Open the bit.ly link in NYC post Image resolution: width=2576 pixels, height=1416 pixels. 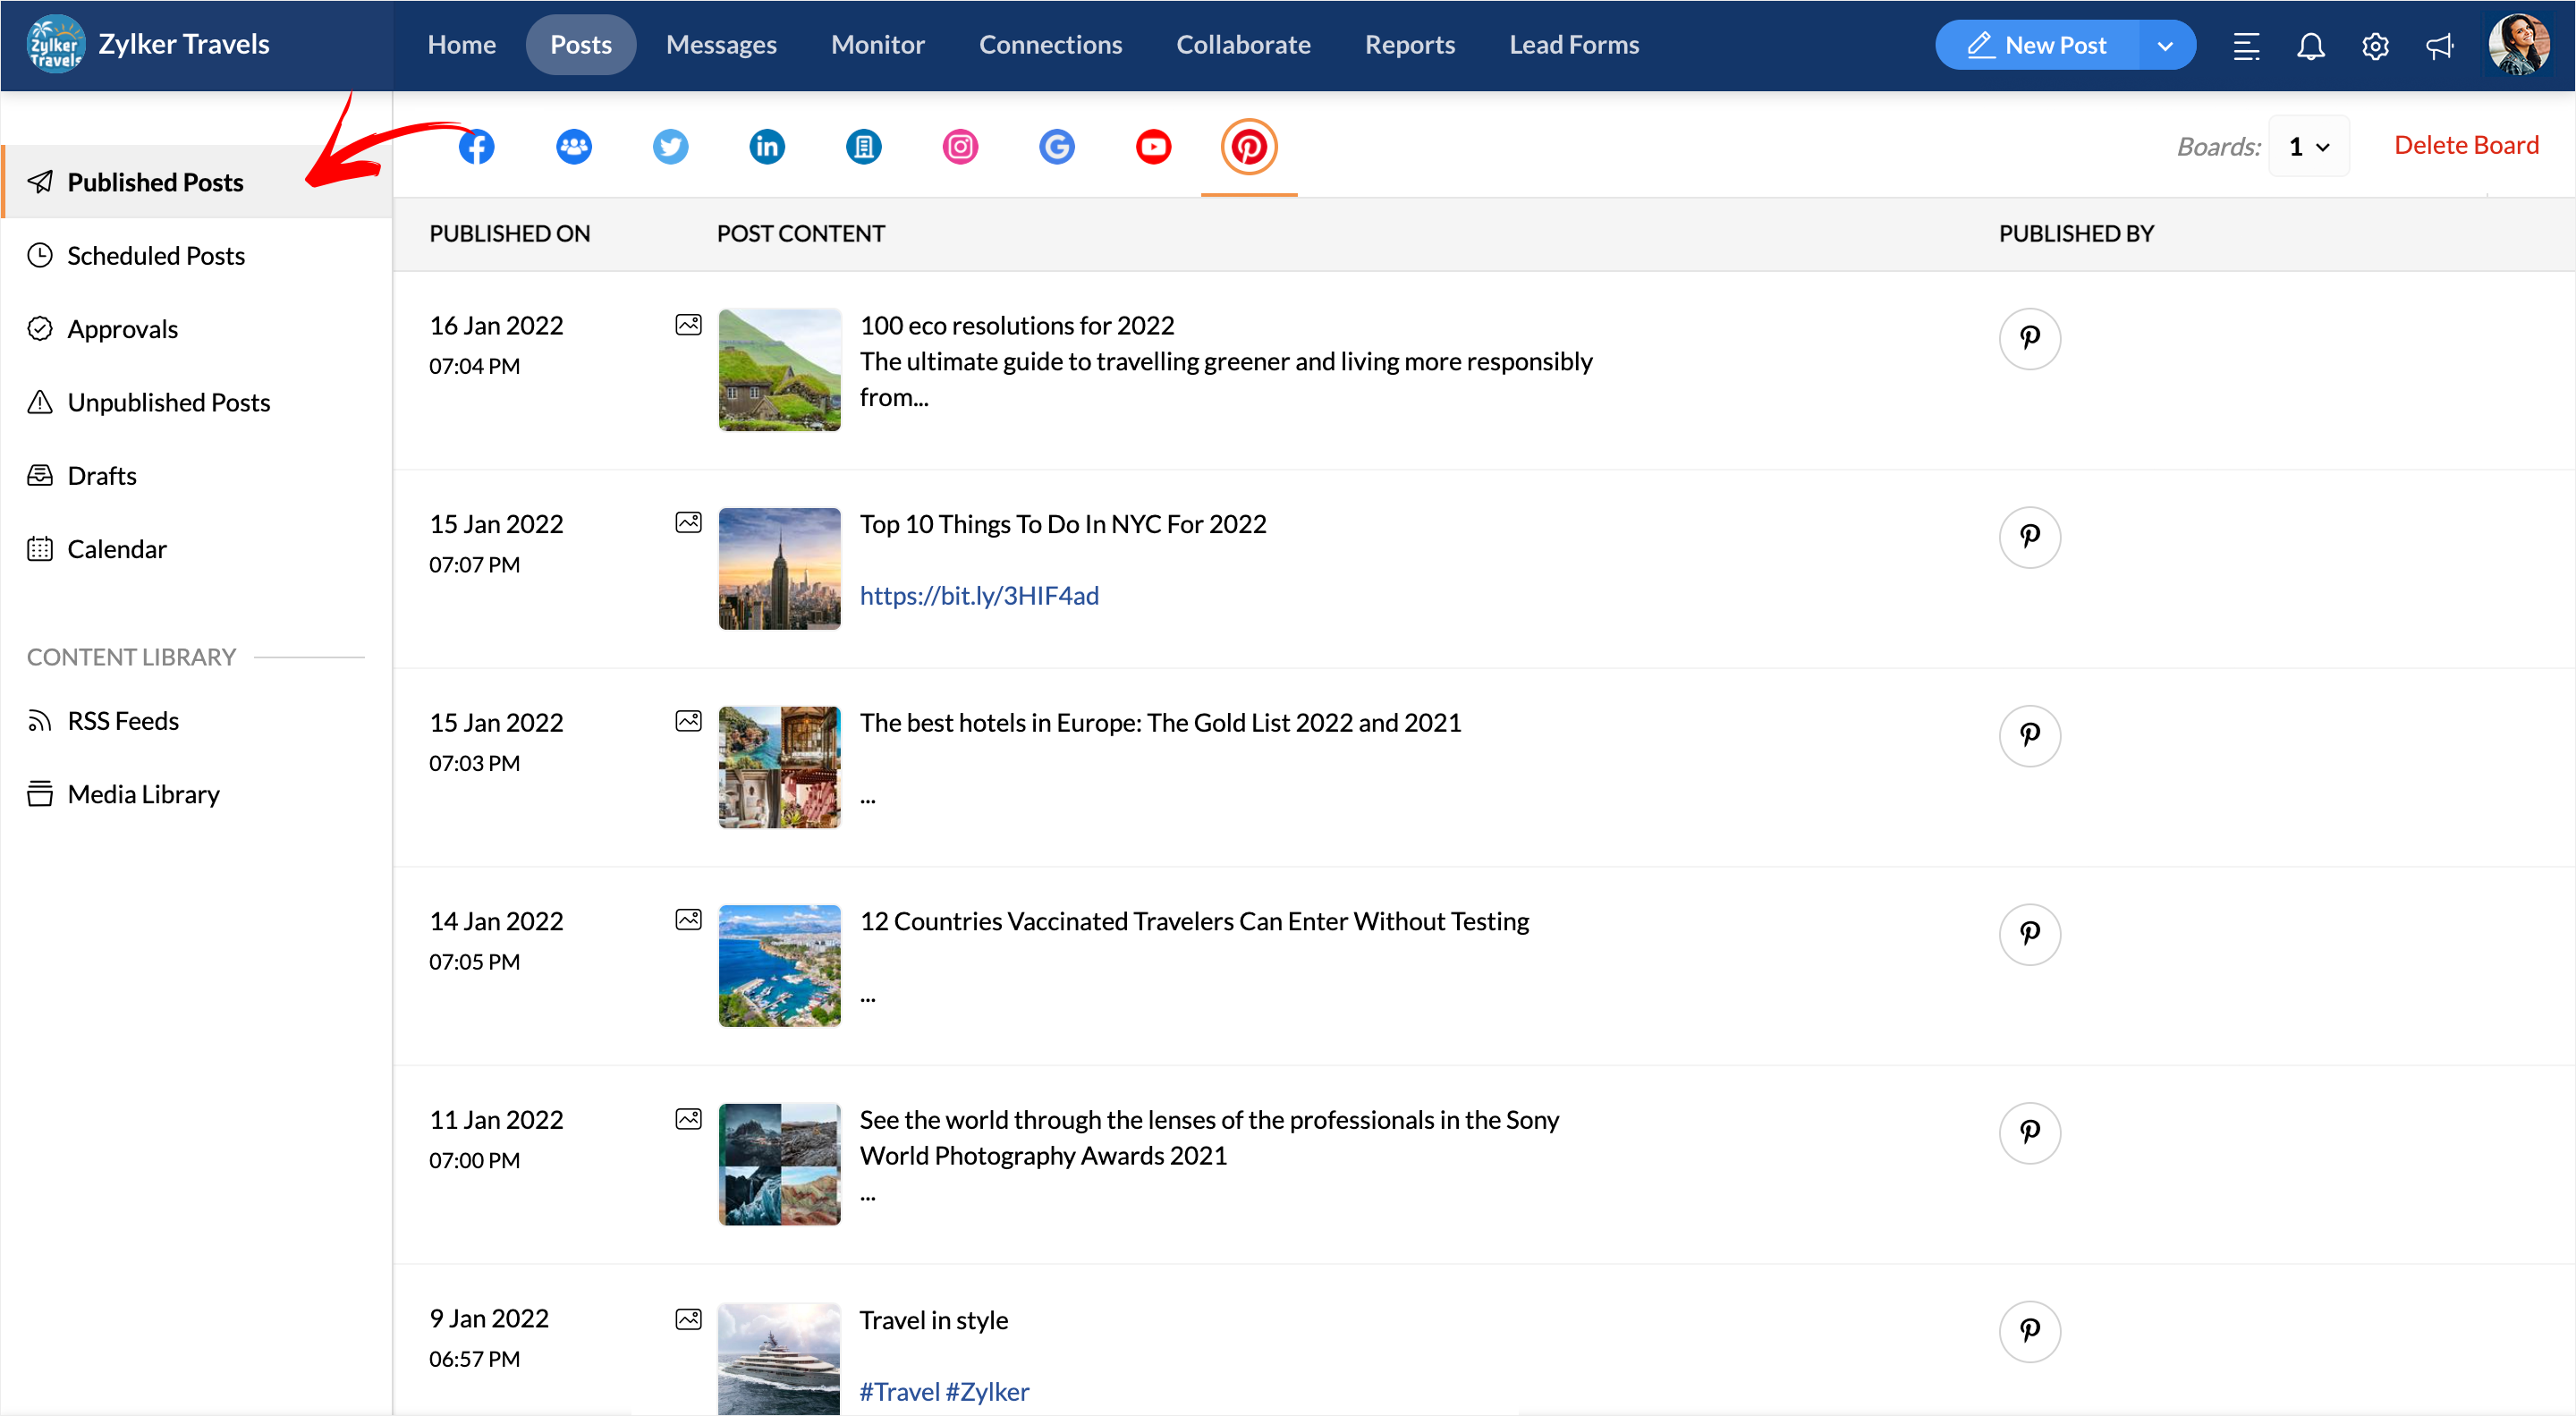(x=979, y=596)
